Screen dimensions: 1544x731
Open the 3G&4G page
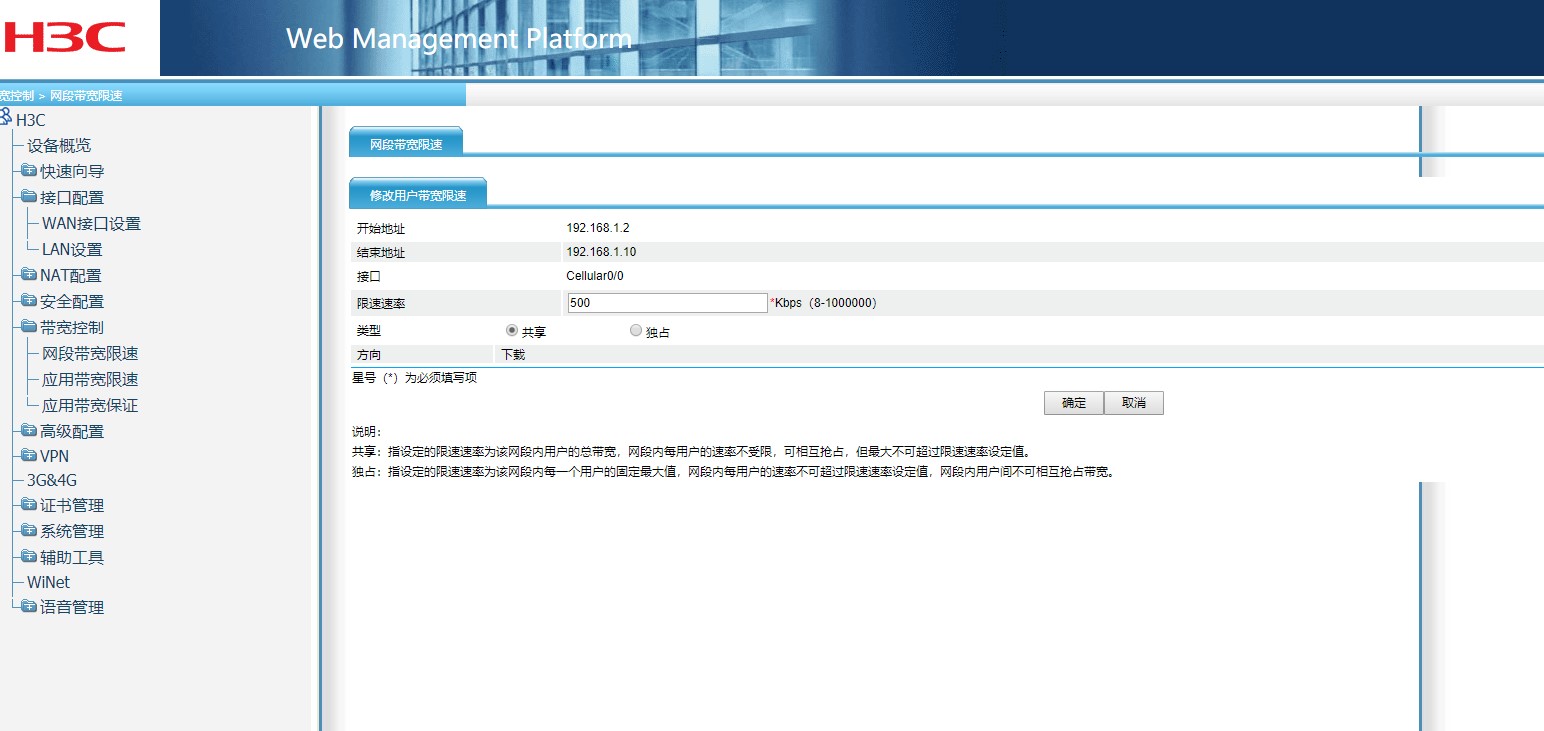[x=52, y=480]
